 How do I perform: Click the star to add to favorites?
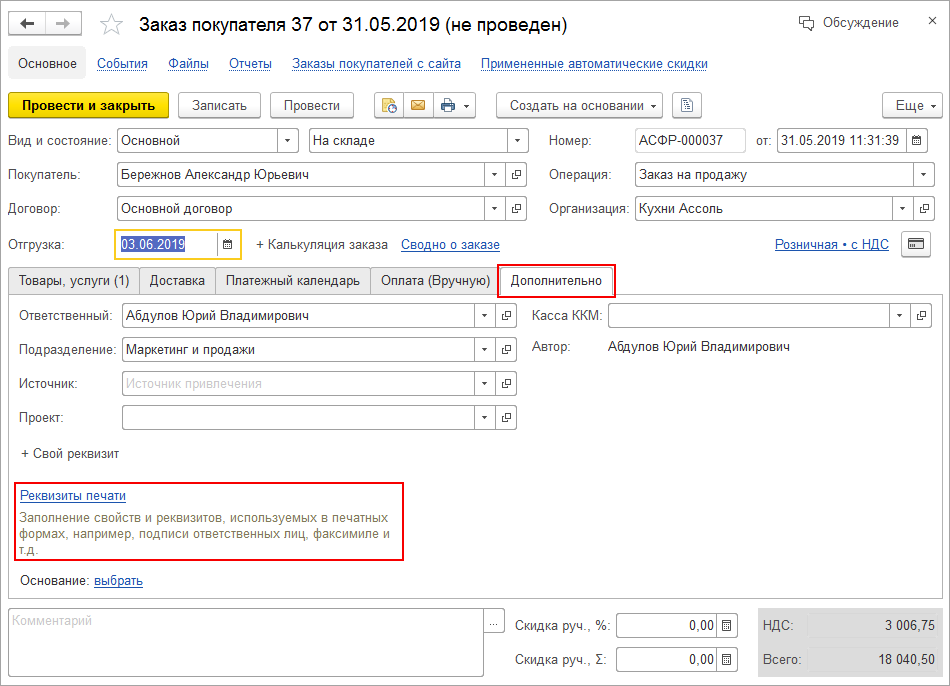(113, 24)
